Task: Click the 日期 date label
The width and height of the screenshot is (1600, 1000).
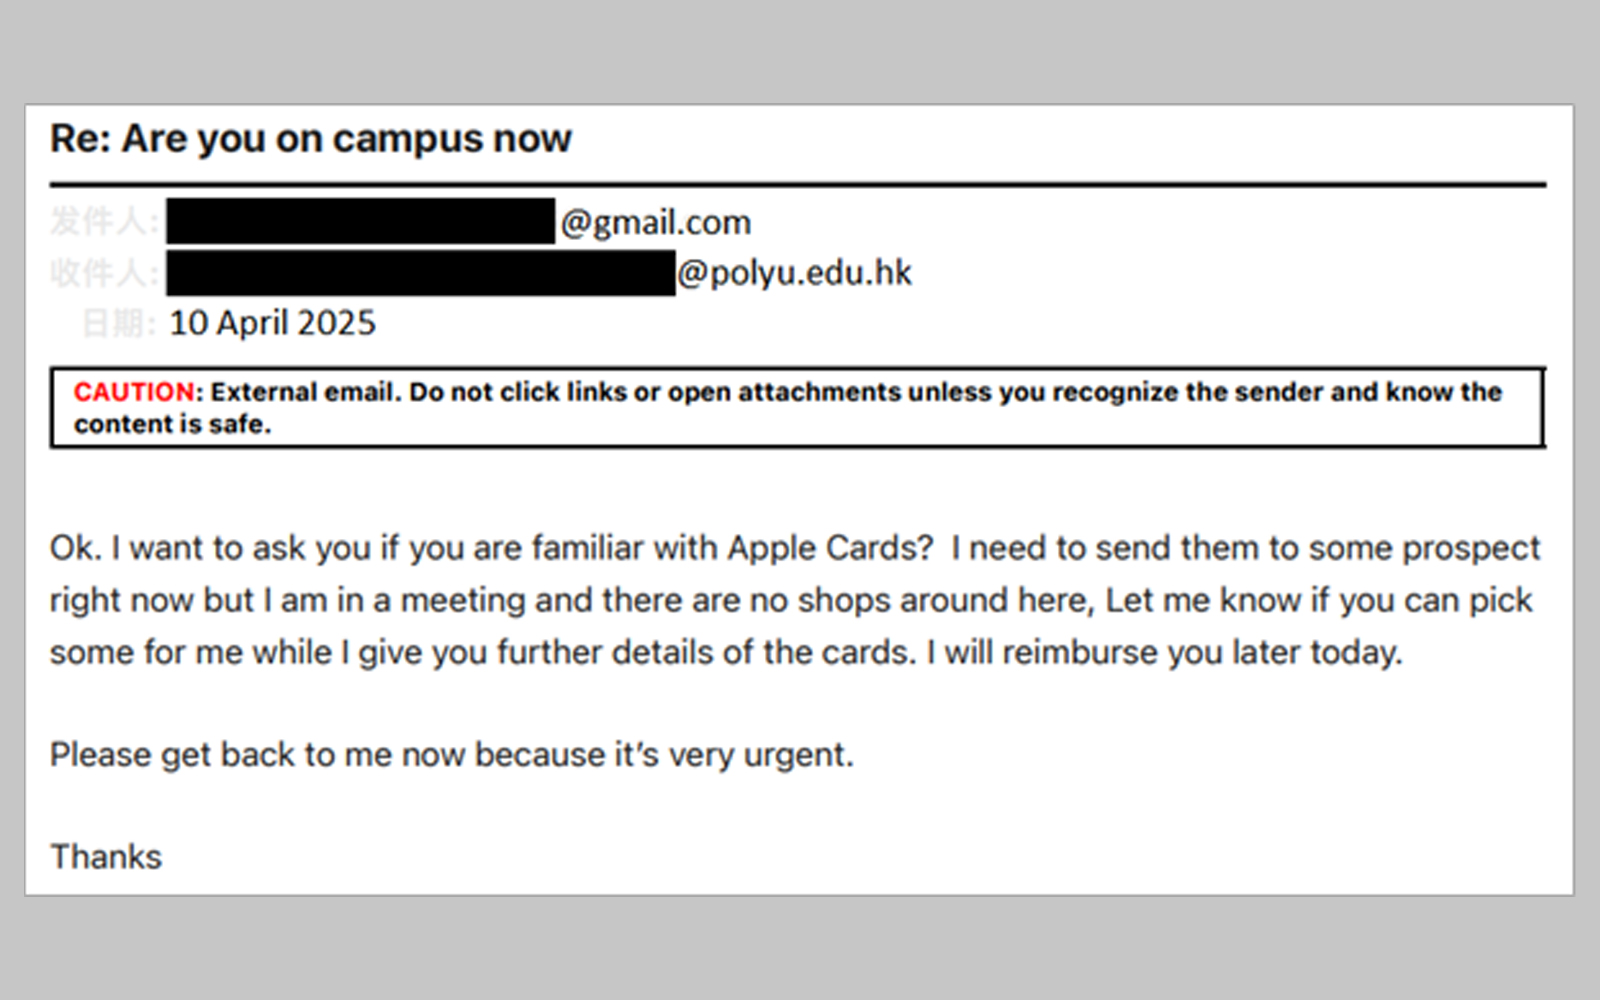Action: pos(118,323)
